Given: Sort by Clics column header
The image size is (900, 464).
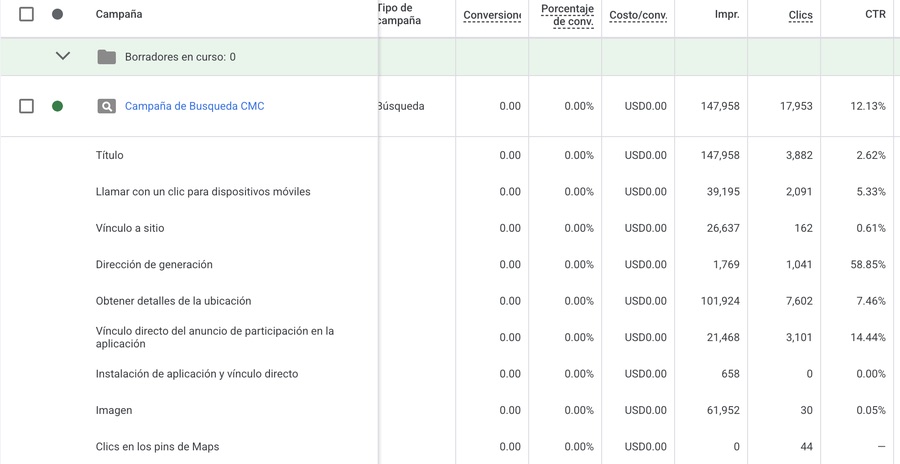Looking at the screenshot, I should tap(801, 15).
